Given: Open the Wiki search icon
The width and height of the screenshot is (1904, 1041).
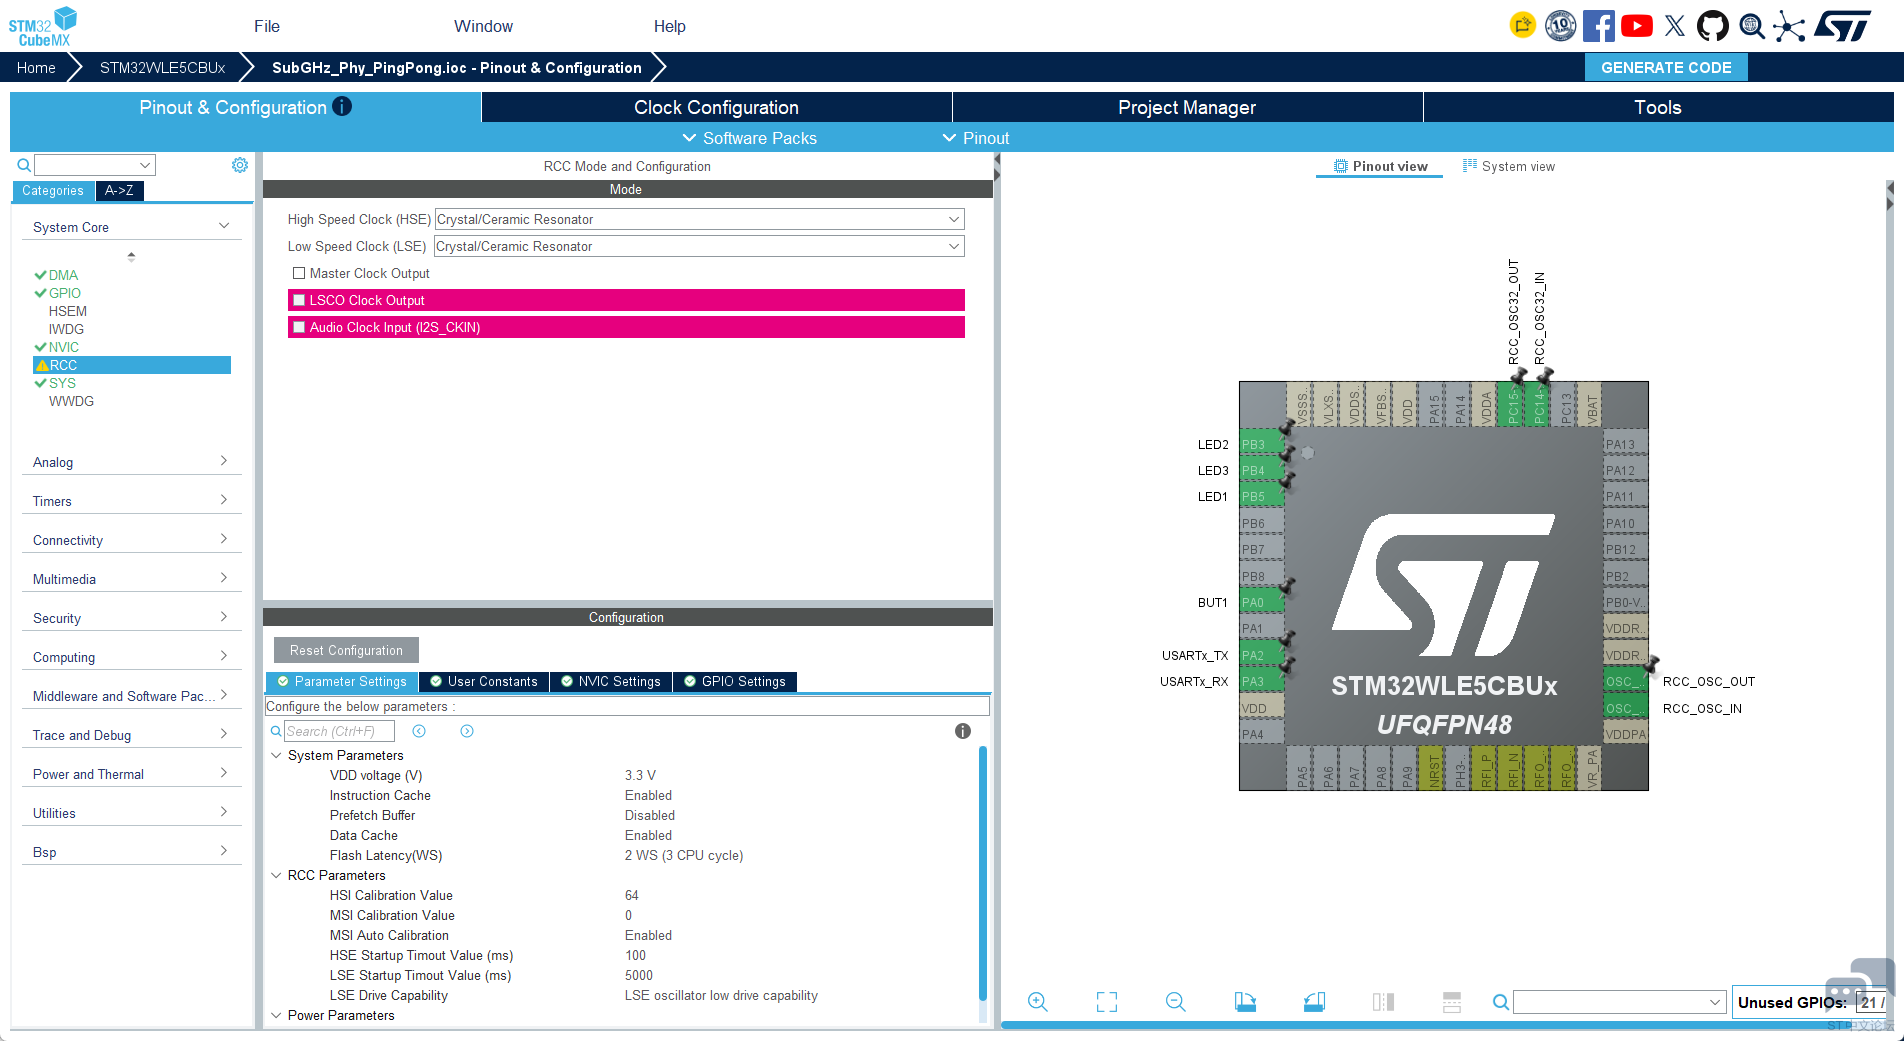Looking at the screenshot, I should (x=1752, y=26).
